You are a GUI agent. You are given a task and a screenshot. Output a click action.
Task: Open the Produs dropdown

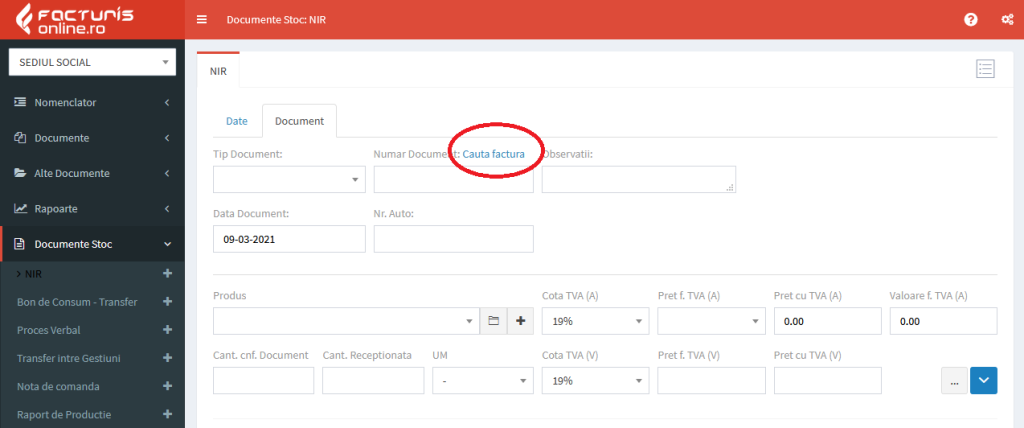(x=347, y=321)
